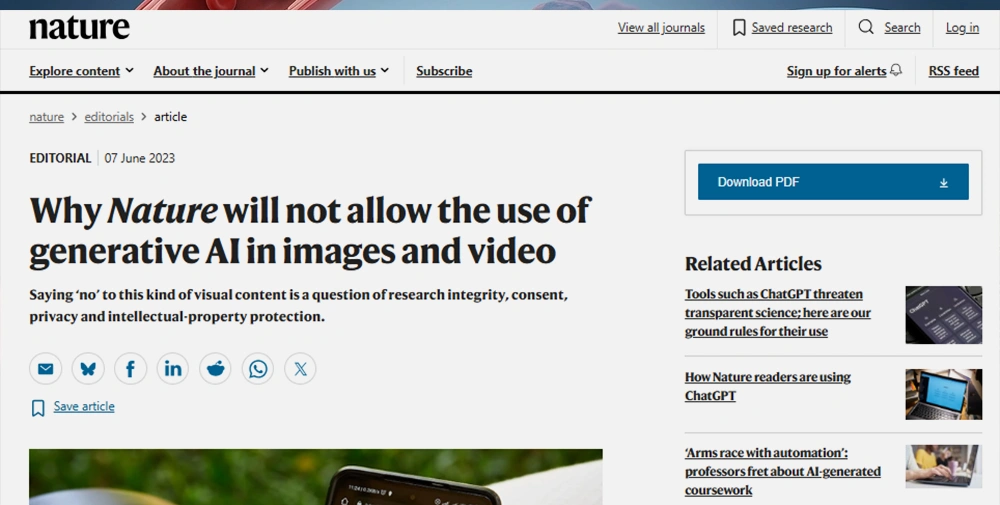
Task: Open the Subscribe page
Action: click(x=444, y=71)
